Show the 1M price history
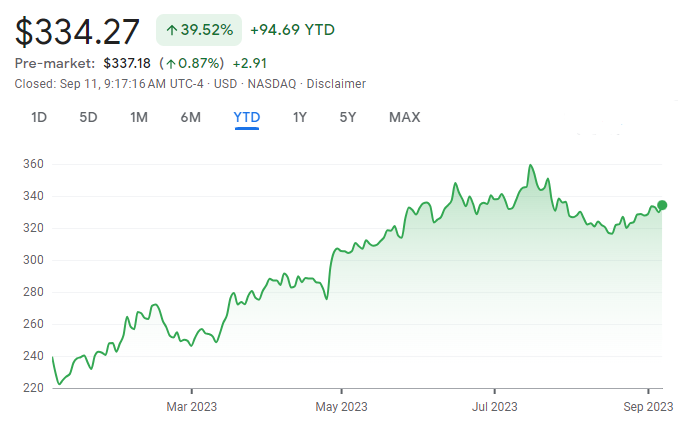The image size is (700, 431). point(139,117)
